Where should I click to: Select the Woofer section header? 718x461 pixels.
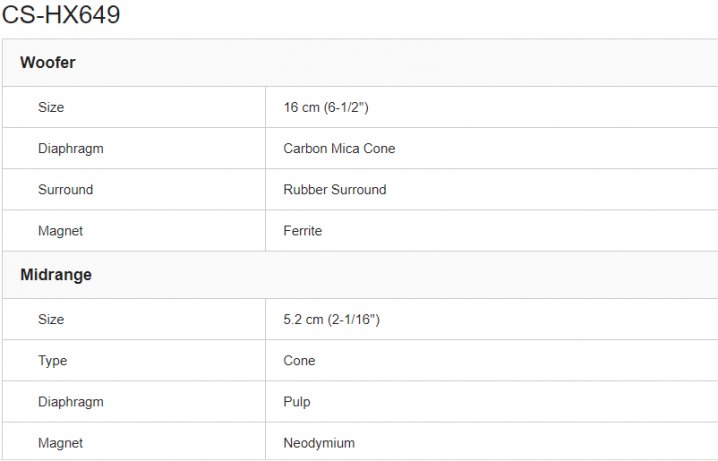coord(48,62)
